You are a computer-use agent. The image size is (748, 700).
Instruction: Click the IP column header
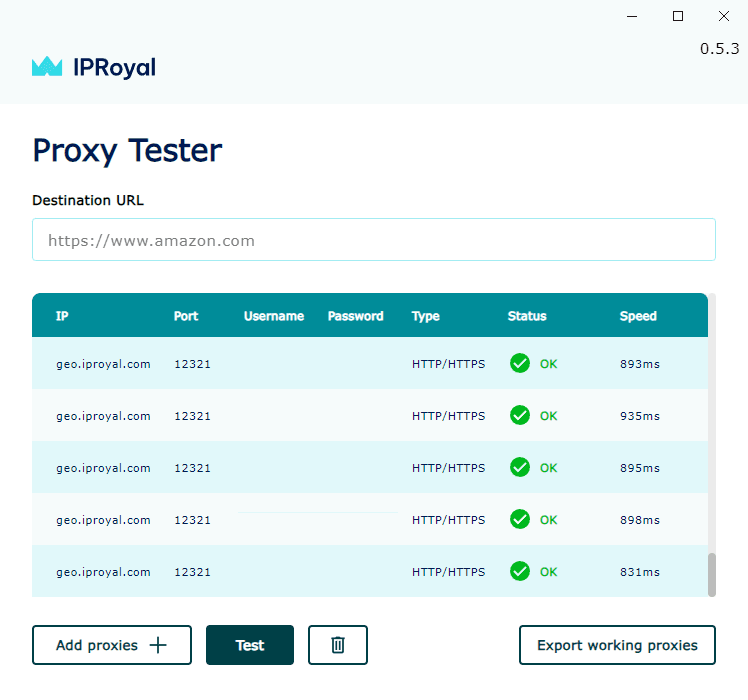coord(62,316)
